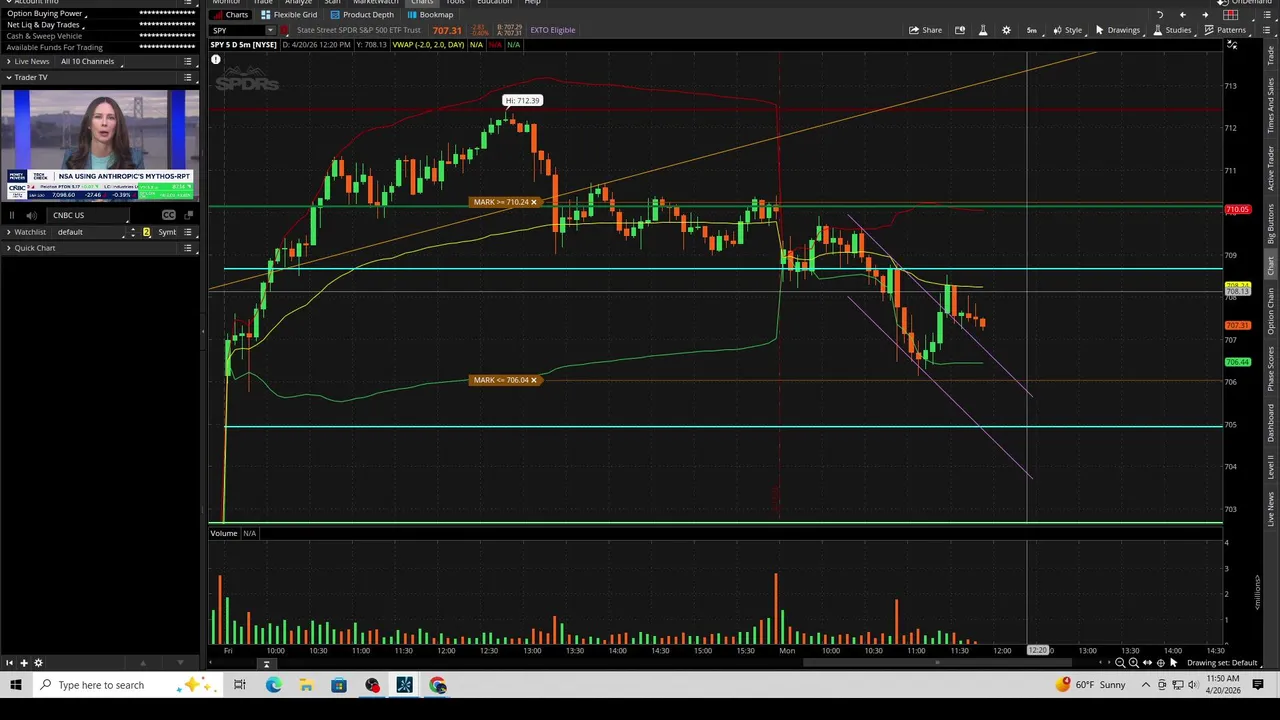Click the SPY symbol input field
Screen dimensions: 1280x720
[x=237, y=30]
